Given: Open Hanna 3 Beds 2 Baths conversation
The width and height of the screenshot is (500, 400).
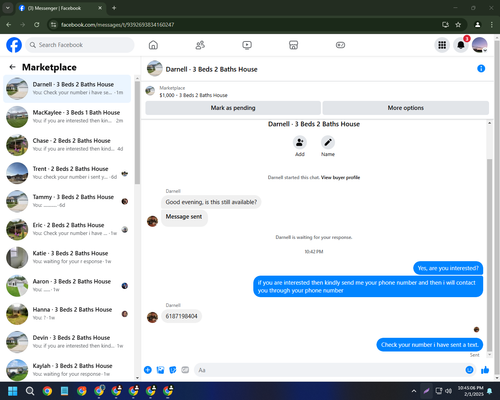Looking at the screenshot, I should pos(67,314).
